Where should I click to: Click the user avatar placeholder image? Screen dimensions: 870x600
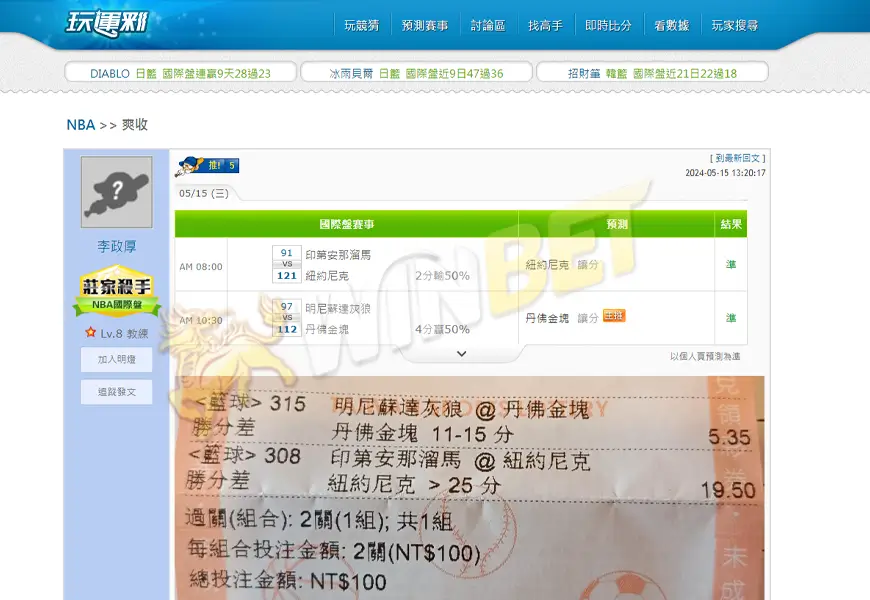[117, 192]
